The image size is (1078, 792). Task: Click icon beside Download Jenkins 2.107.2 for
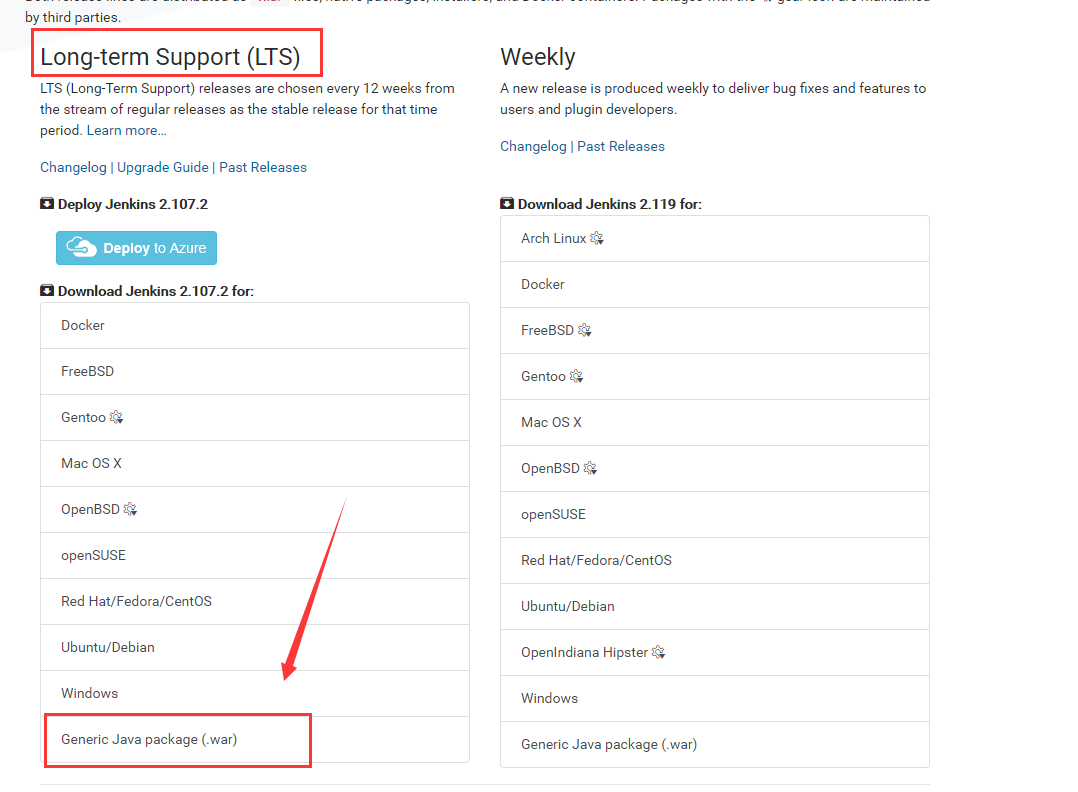pos(47,291)
